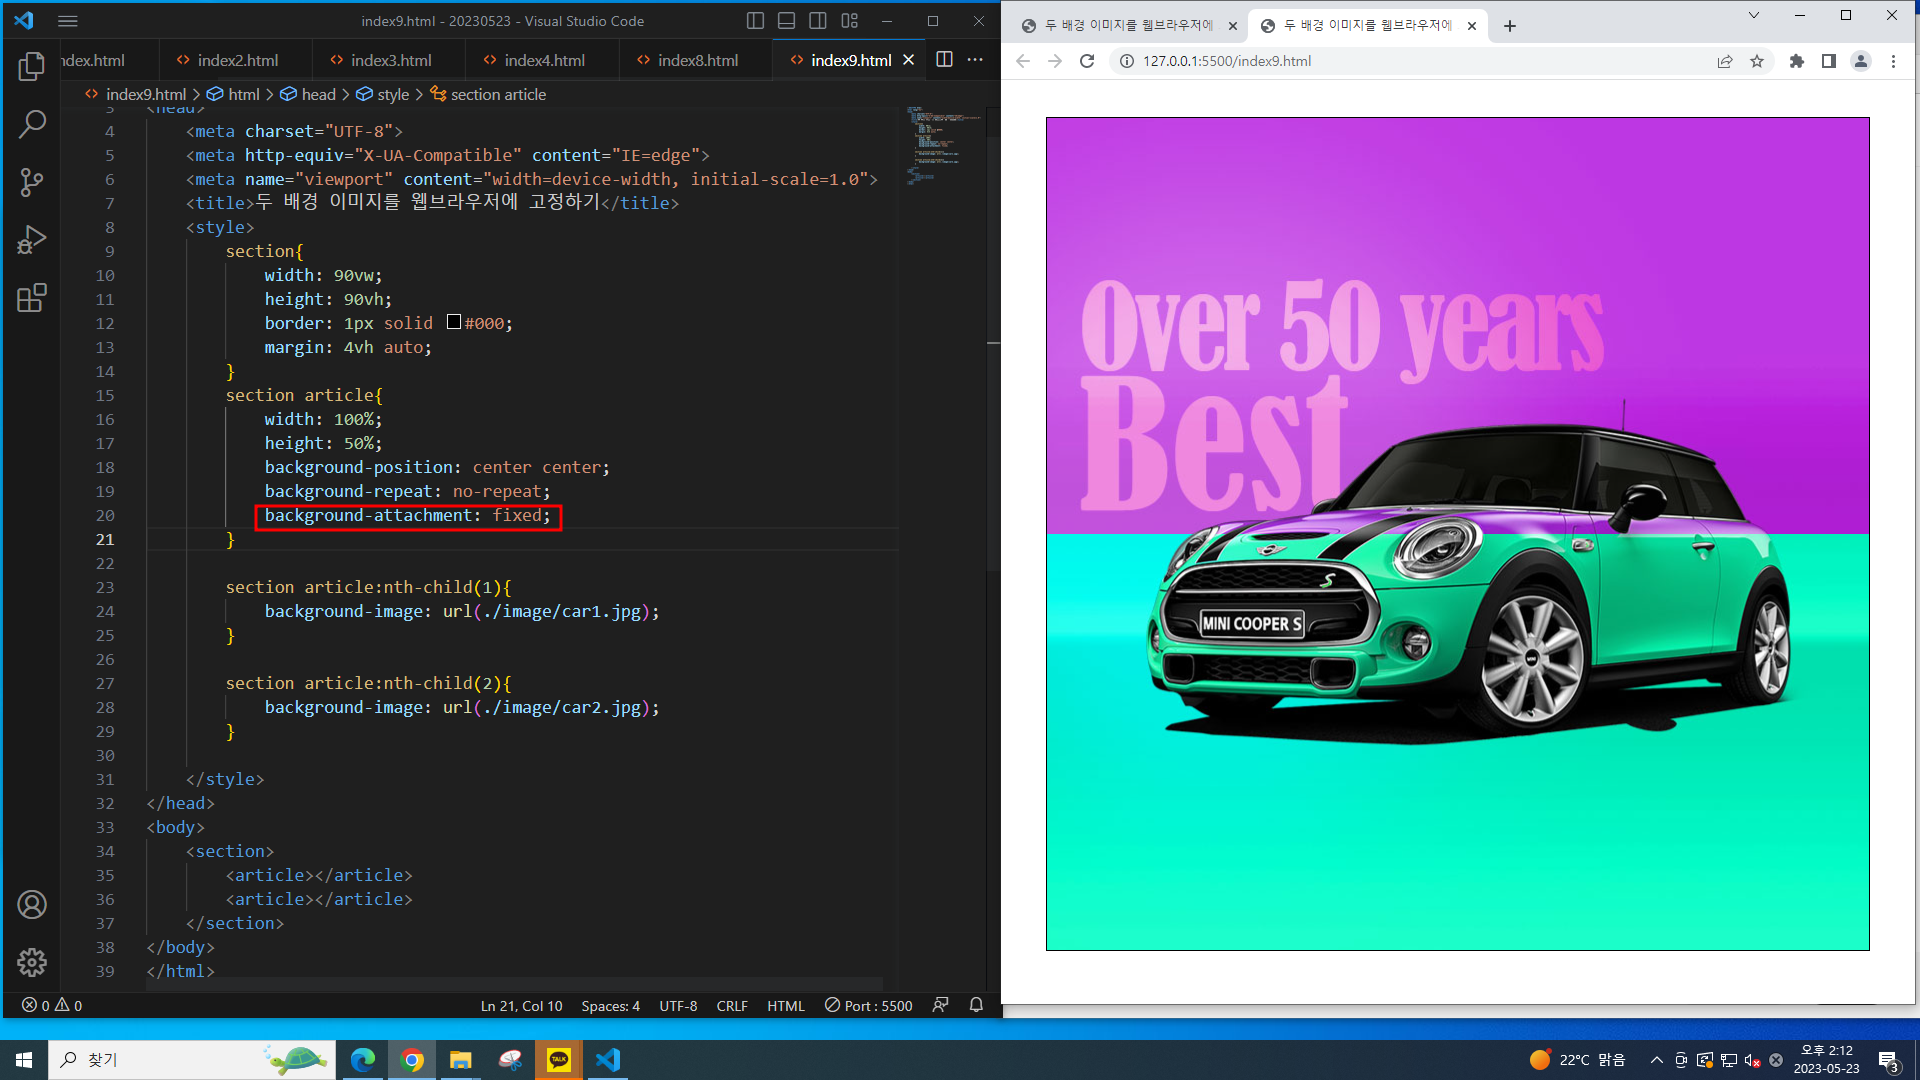The image size is (1920, 1080).
Task: Bookmark this page with the star icon
Action: [x=1757, y=61]
